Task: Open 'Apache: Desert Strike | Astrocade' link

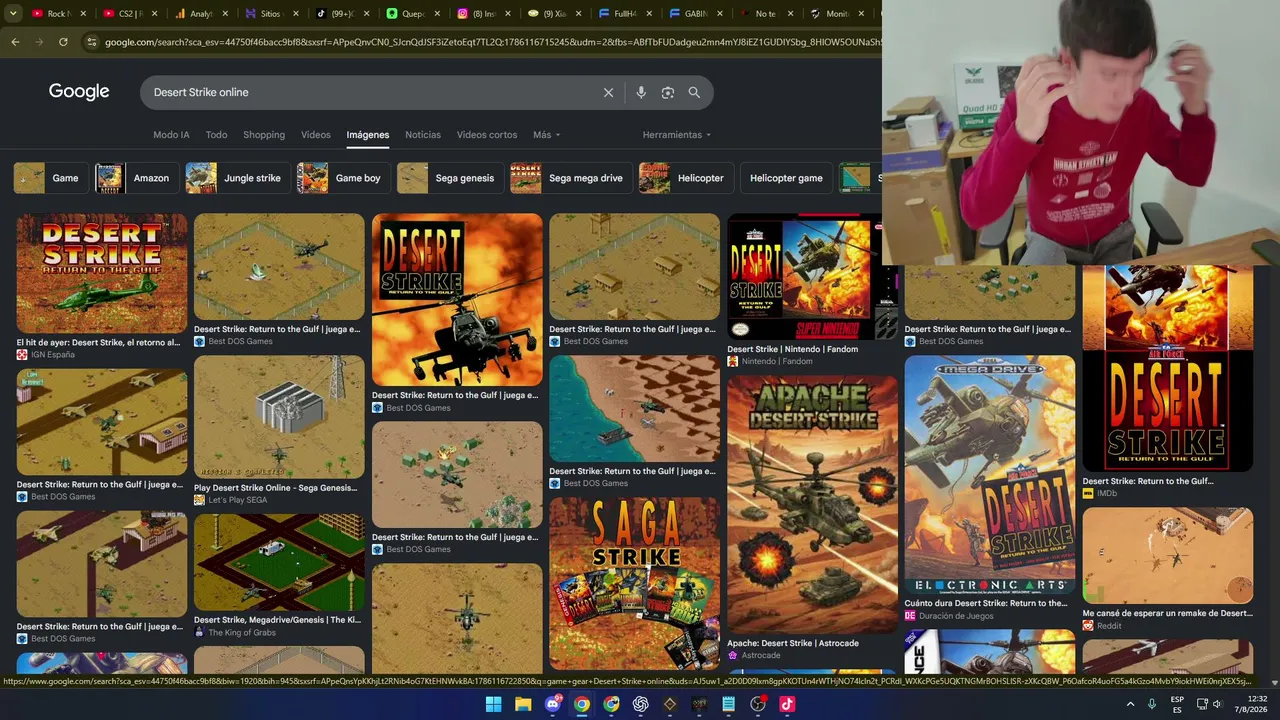Action: [793, 643]
